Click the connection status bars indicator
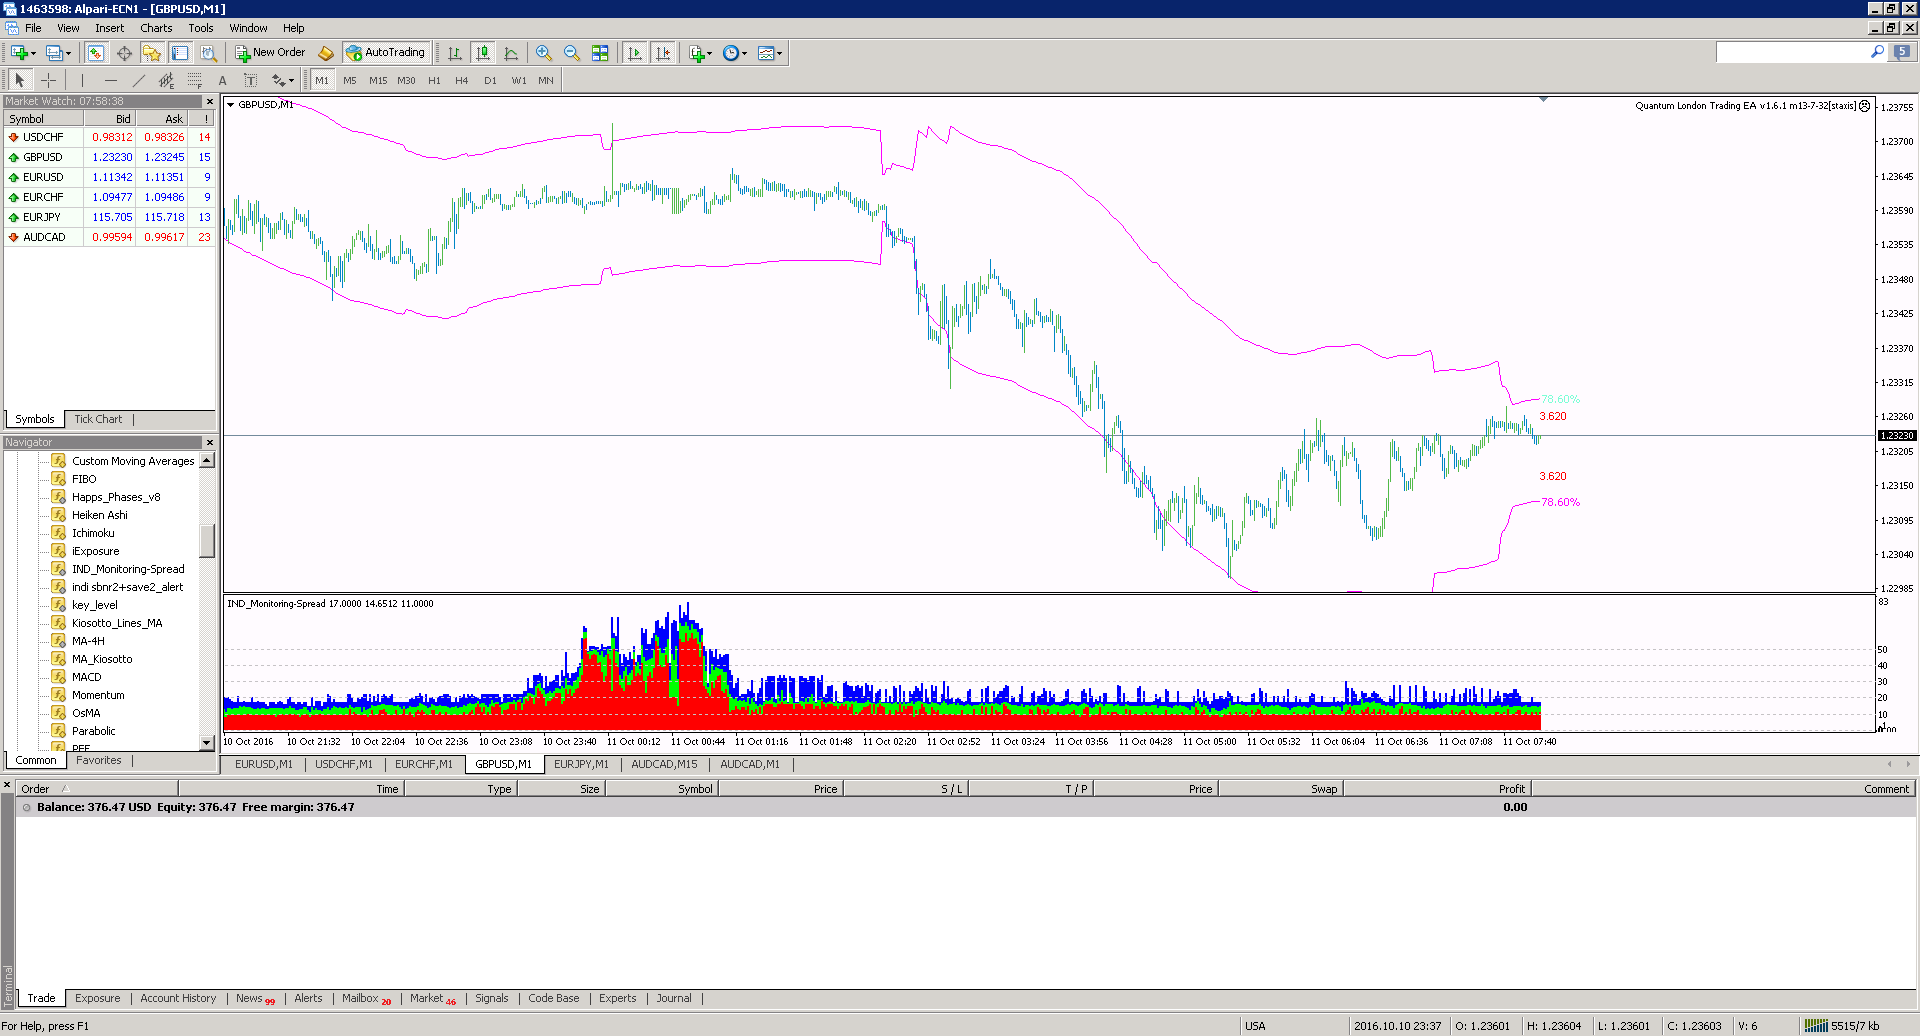Image resolution: width=1920 pixels, height=1036 pixels. click(1816, 1026)
